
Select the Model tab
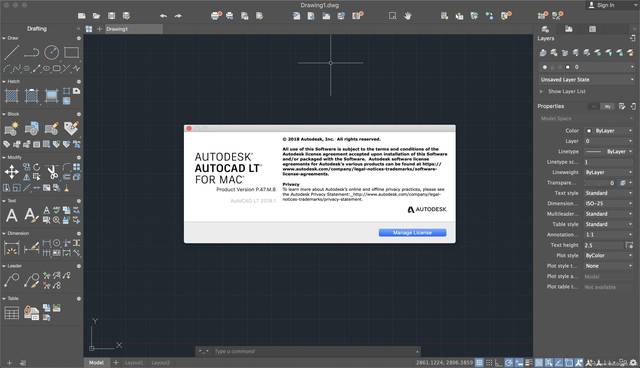[x=96, y=363]
